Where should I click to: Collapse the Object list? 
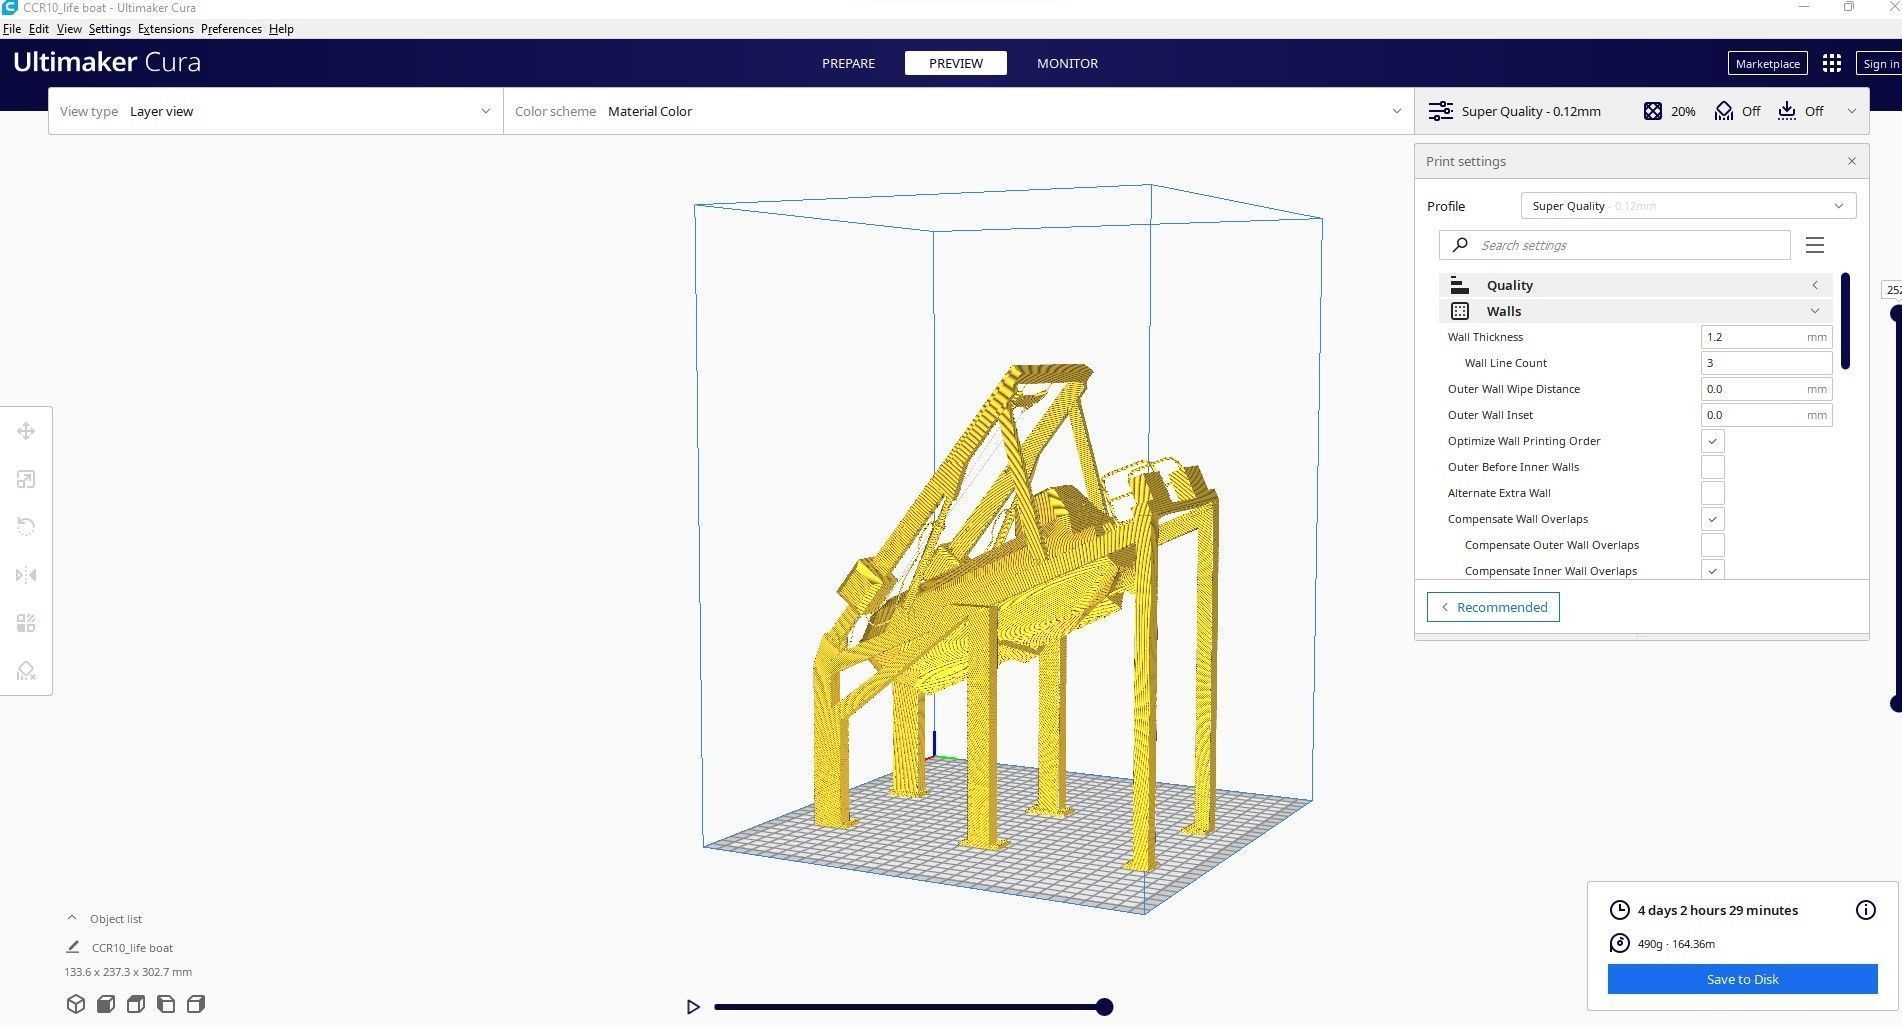point(71,918)
